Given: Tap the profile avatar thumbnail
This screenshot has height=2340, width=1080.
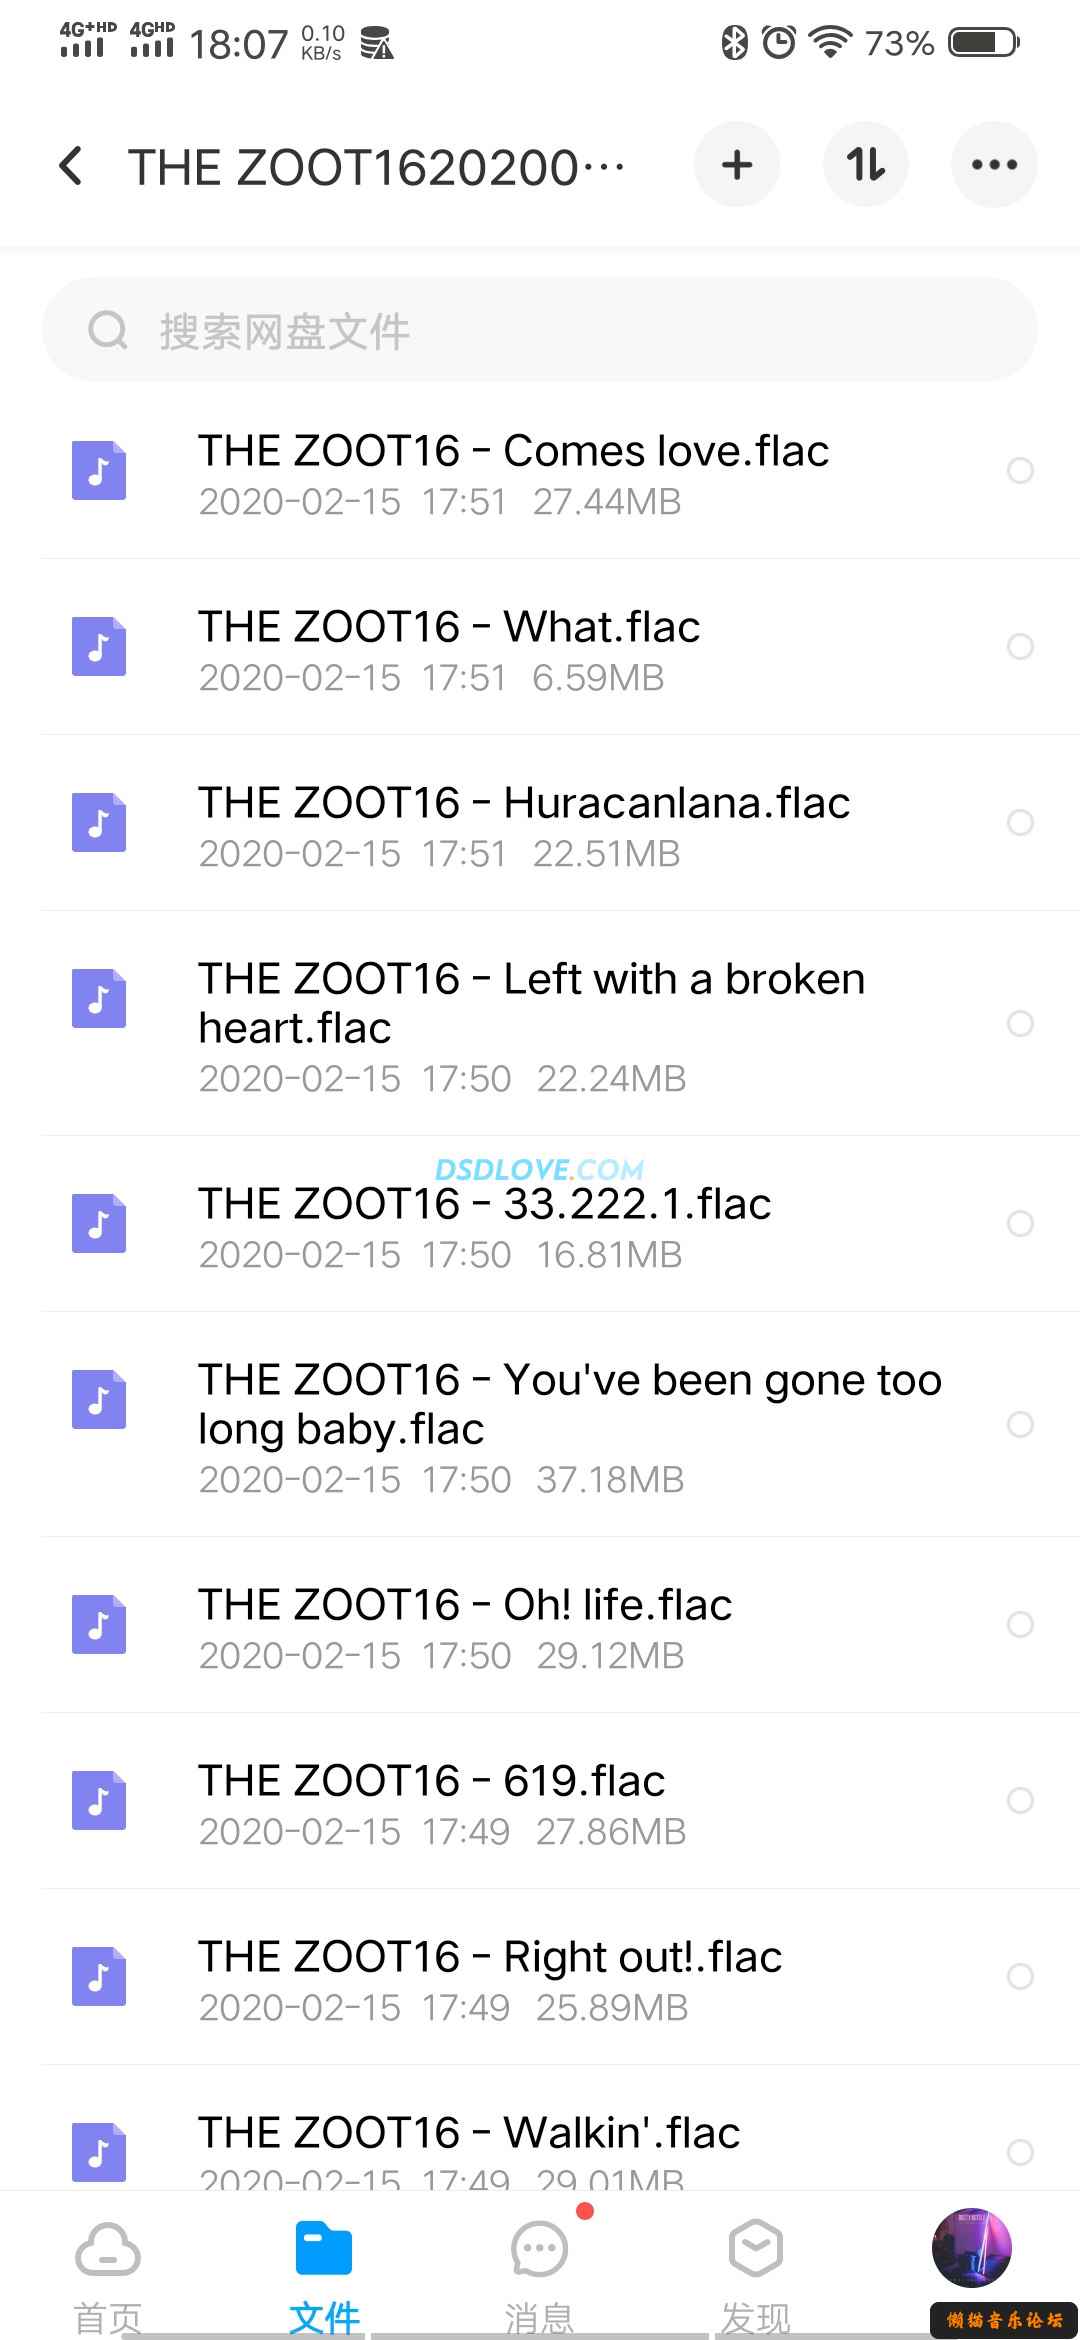Looking at the screenshot, I should [972, 2247].
